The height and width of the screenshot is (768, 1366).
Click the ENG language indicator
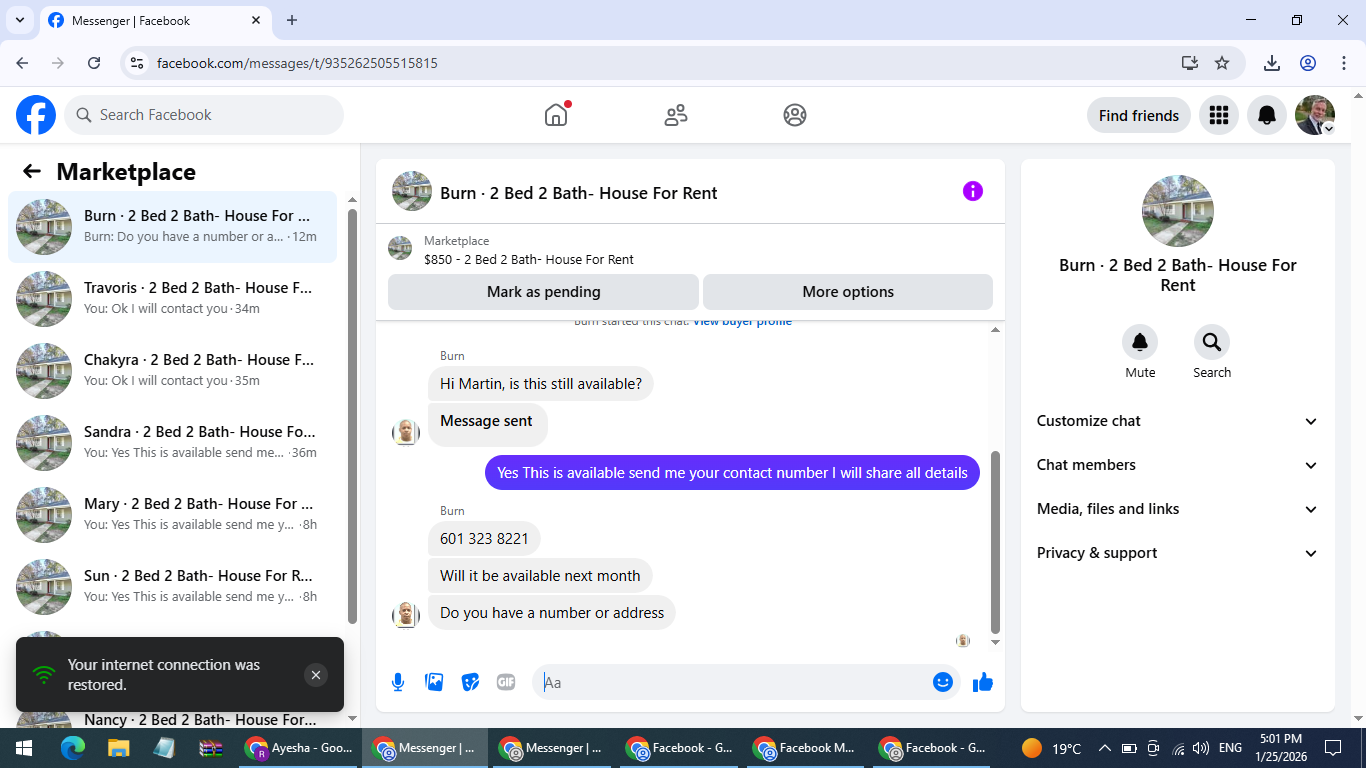pos(1230,748)
